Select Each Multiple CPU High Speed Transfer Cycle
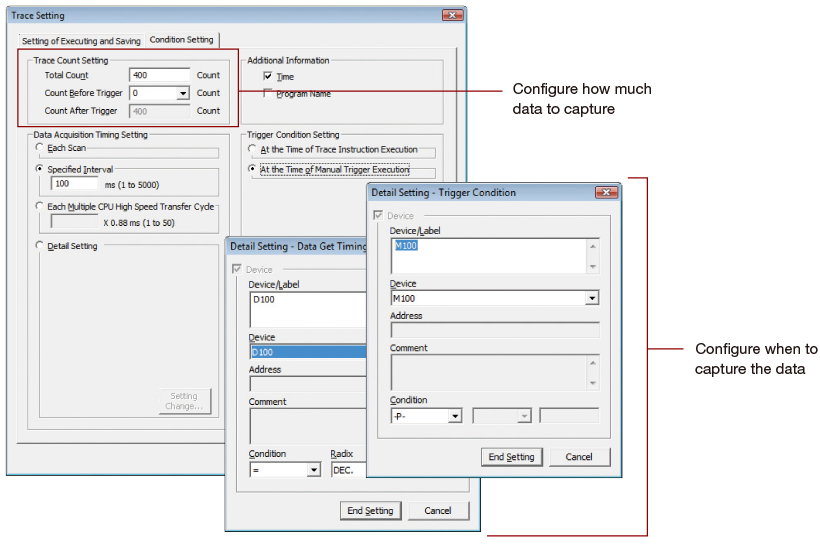820x544 pixels. coord(39,206)
